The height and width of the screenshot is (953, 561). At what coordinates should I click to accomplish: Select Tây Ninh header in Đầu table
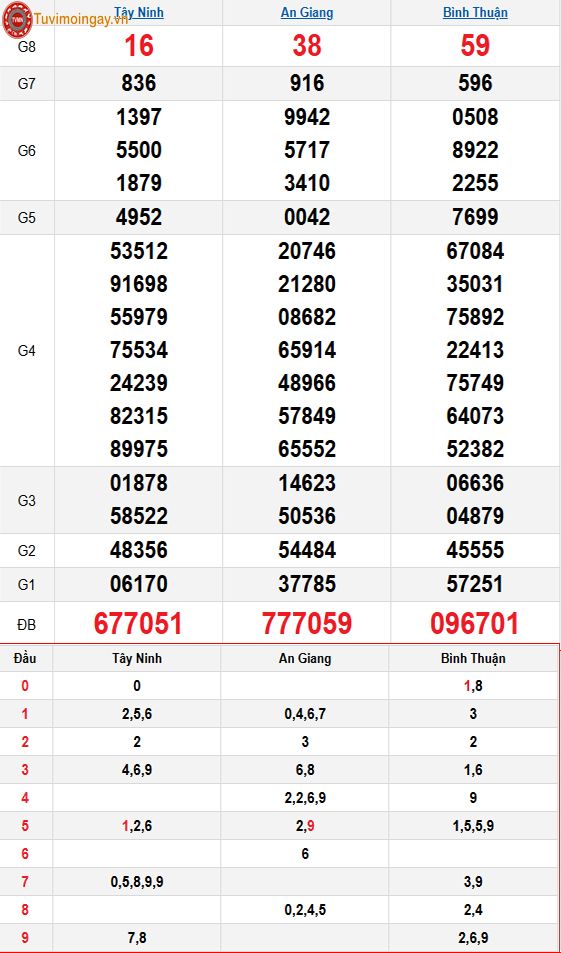click(137, 658)
